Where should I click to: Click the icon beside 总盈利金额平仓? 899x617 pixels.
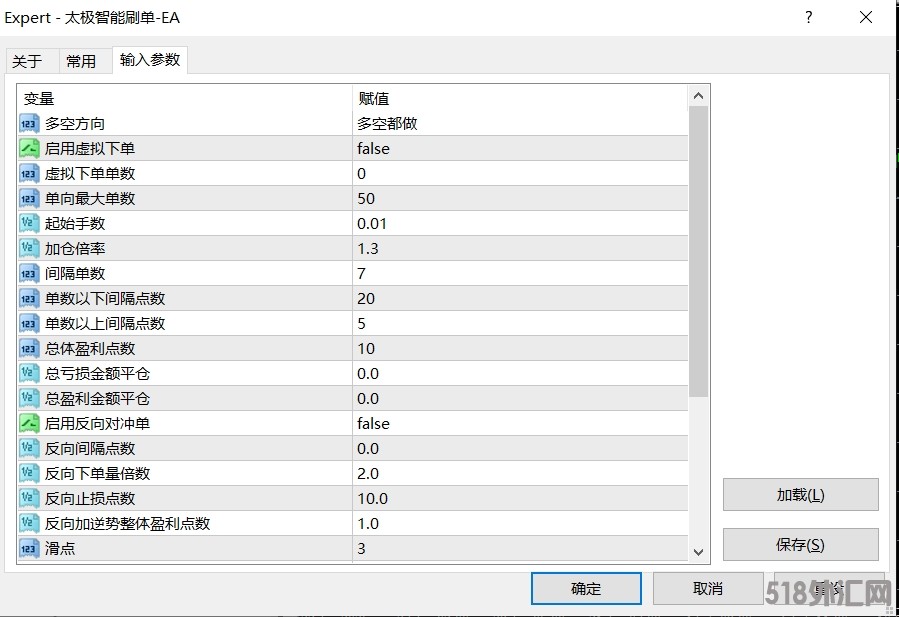click(29, 399)
